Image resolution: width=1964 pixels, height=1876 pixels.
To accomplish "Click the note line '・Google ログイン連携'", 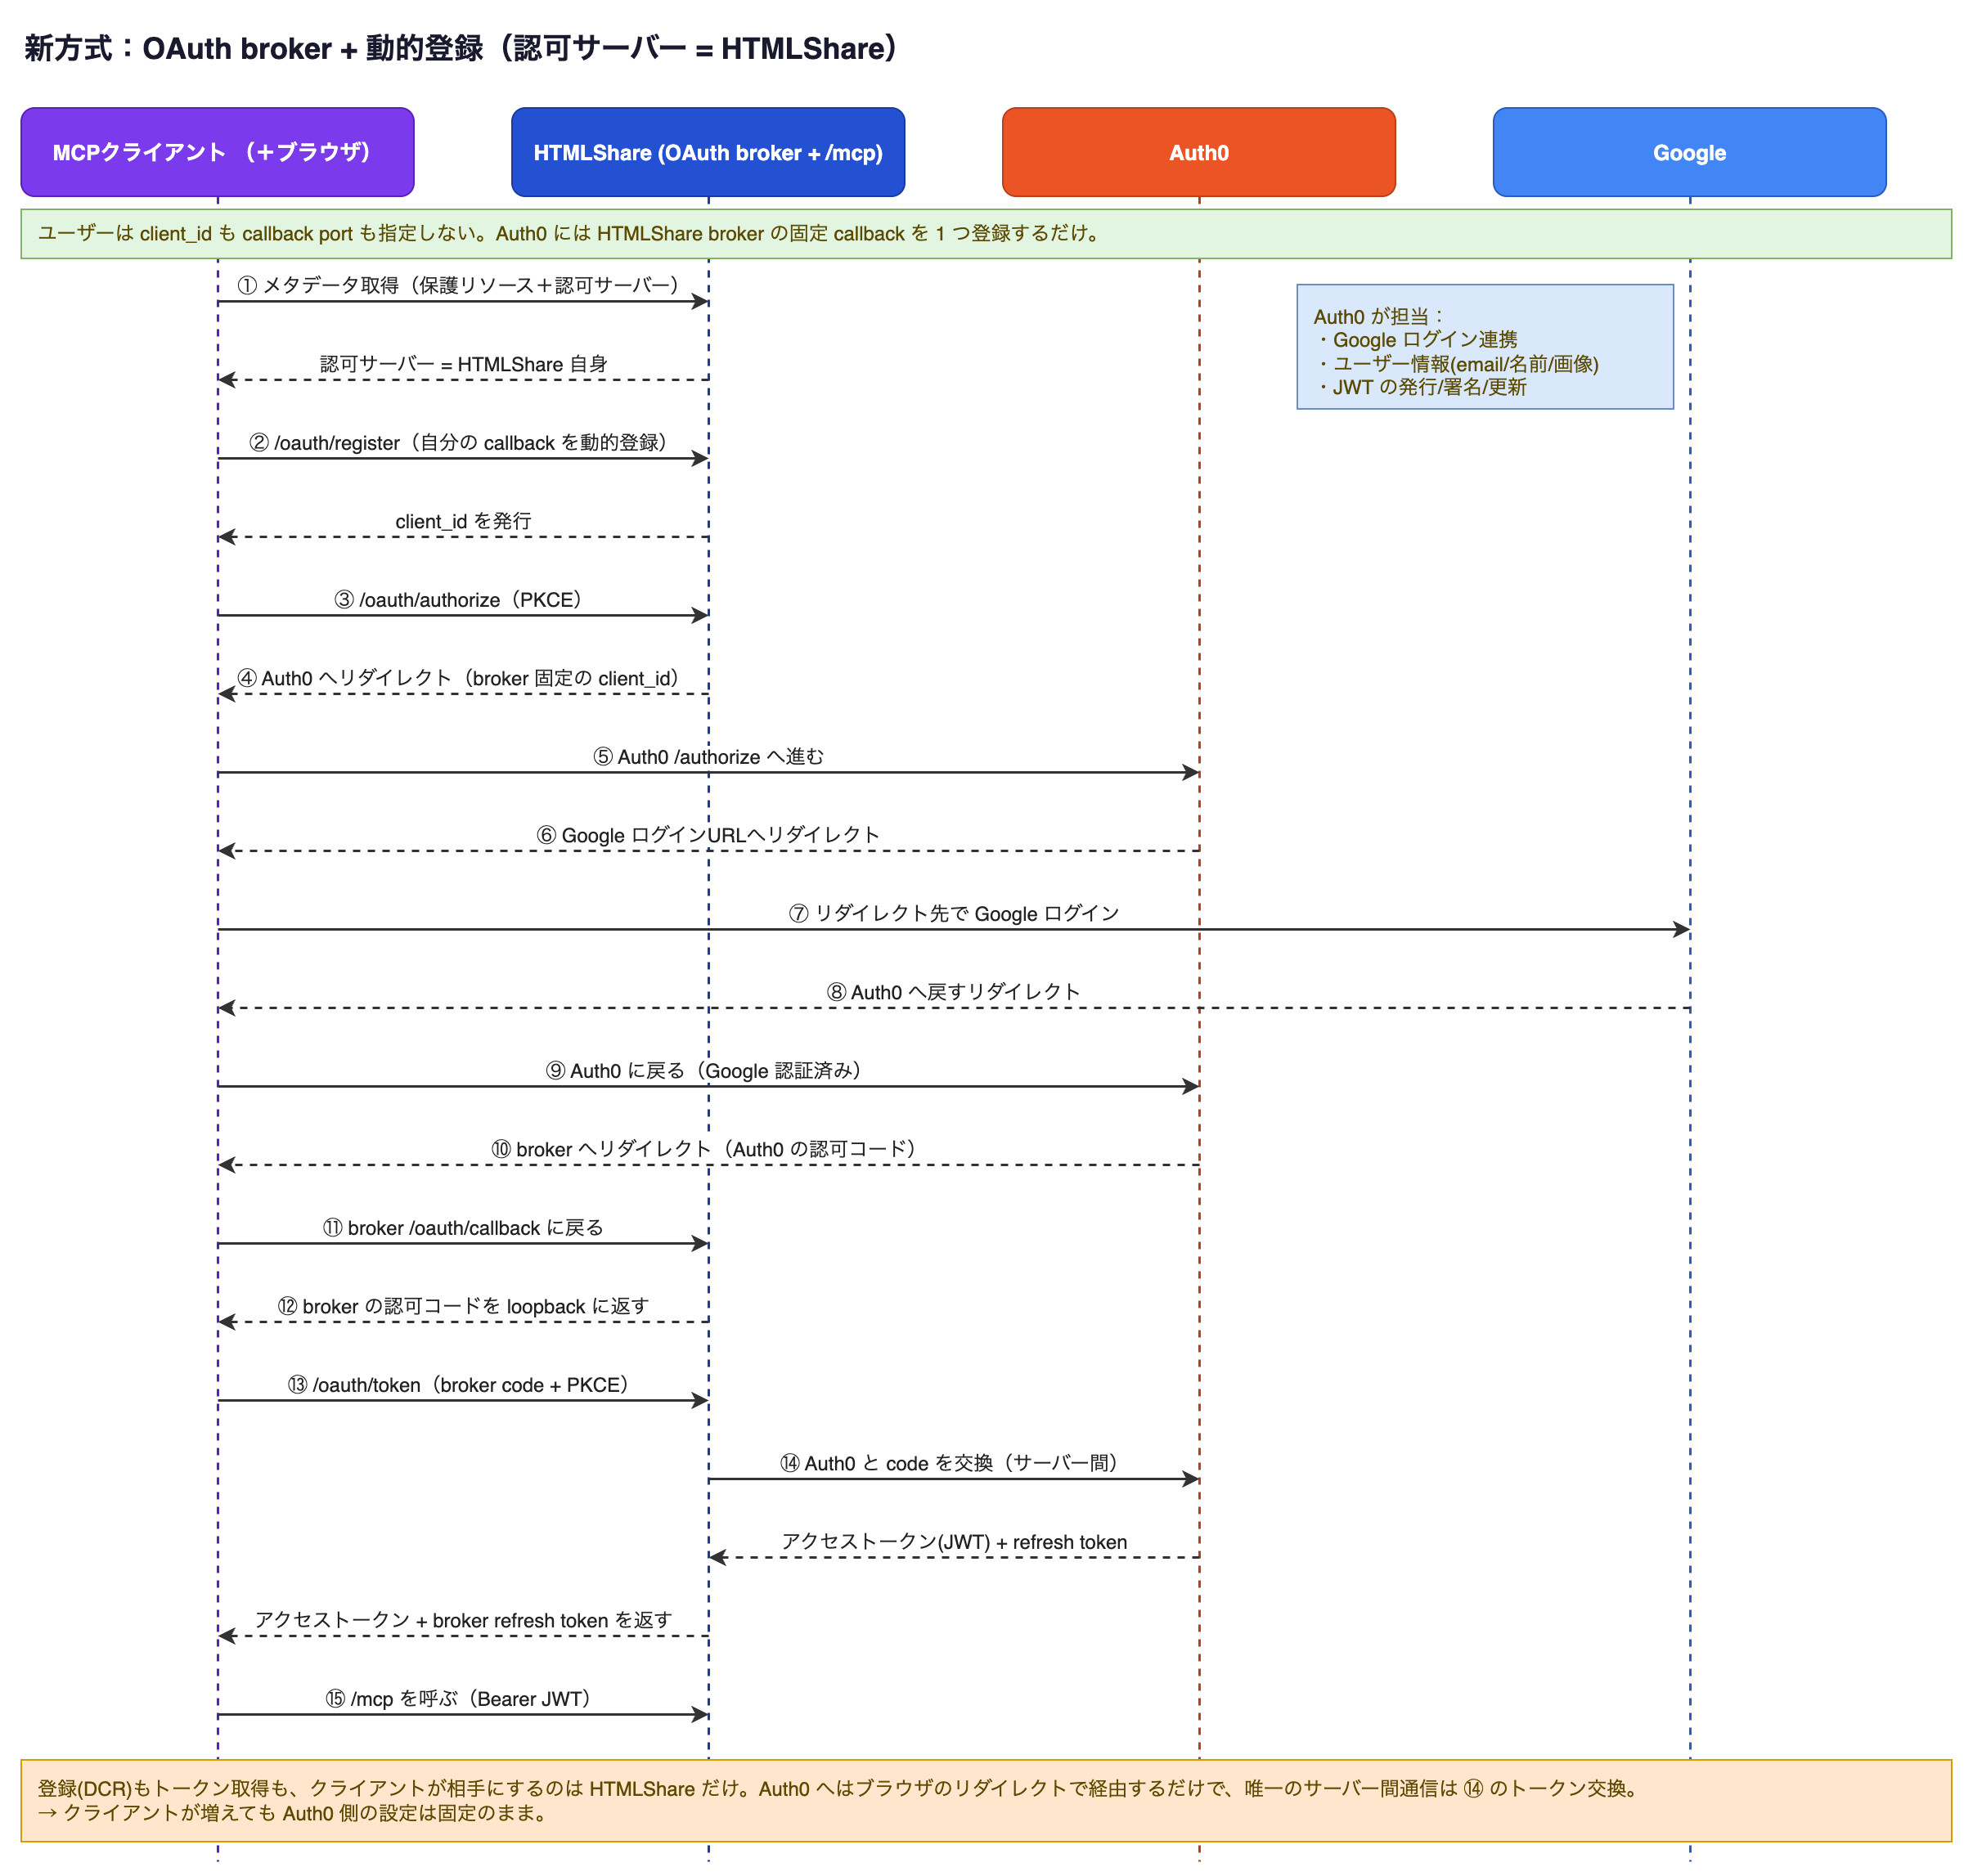I will point(1416,340).
